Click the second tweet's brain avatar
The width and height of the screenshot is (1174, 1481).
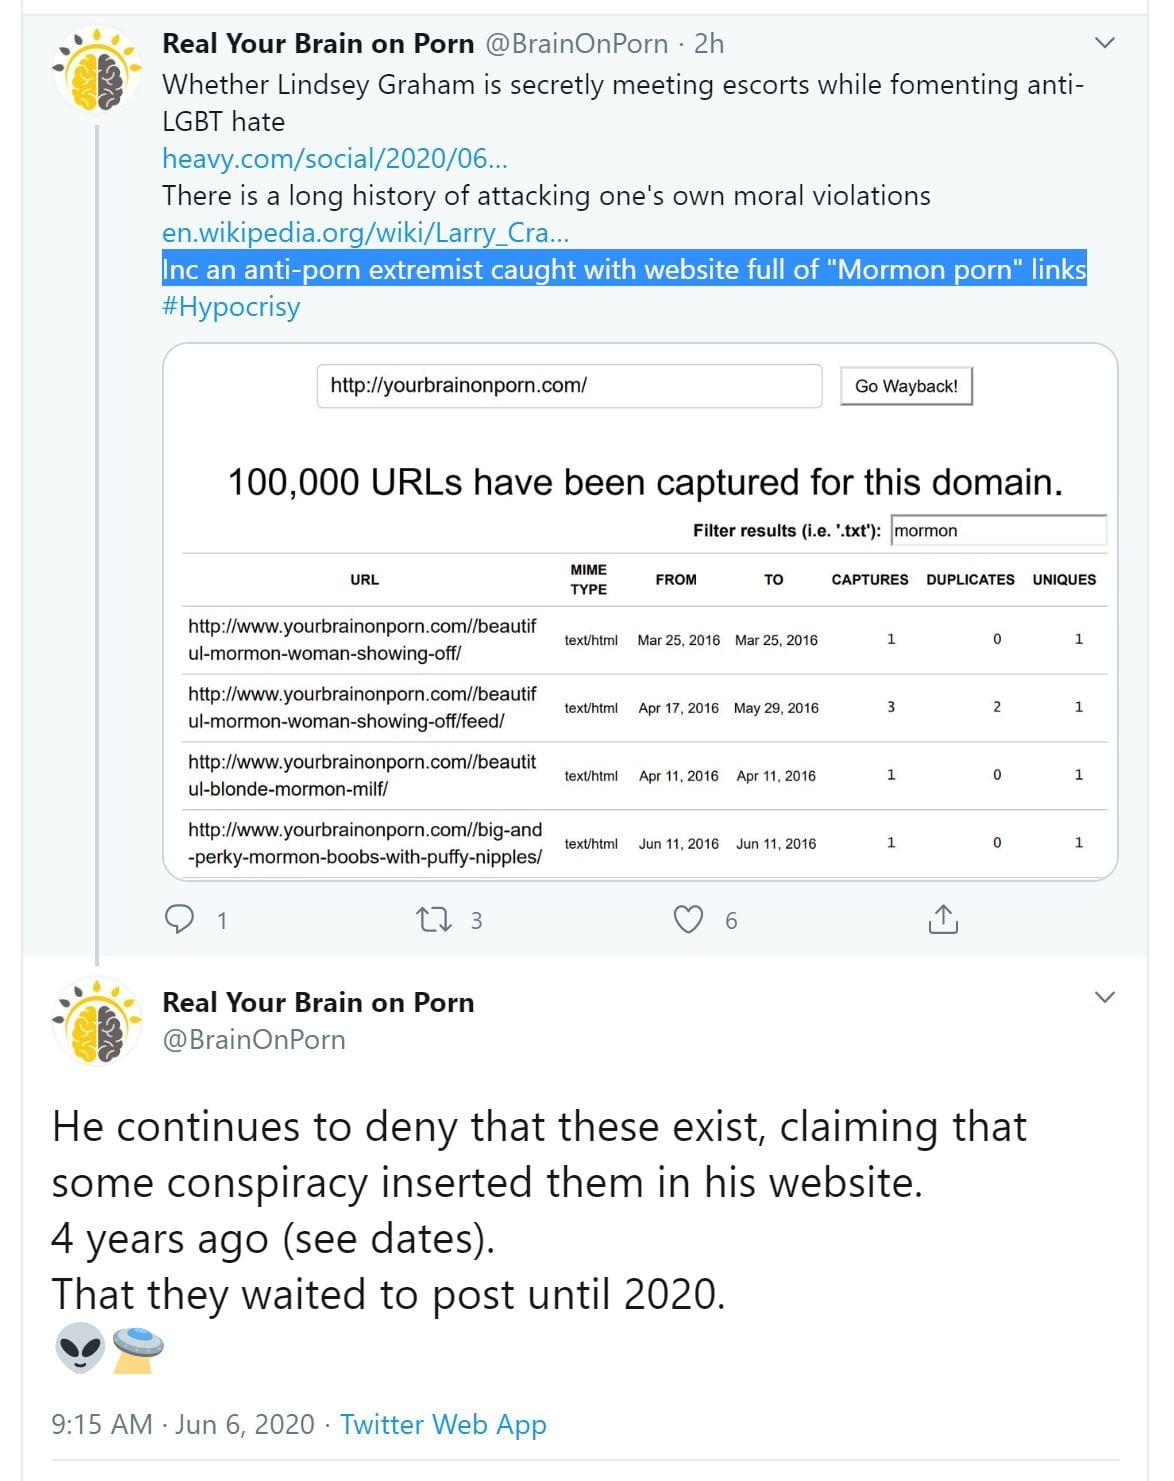click(x=97, y=1021)
